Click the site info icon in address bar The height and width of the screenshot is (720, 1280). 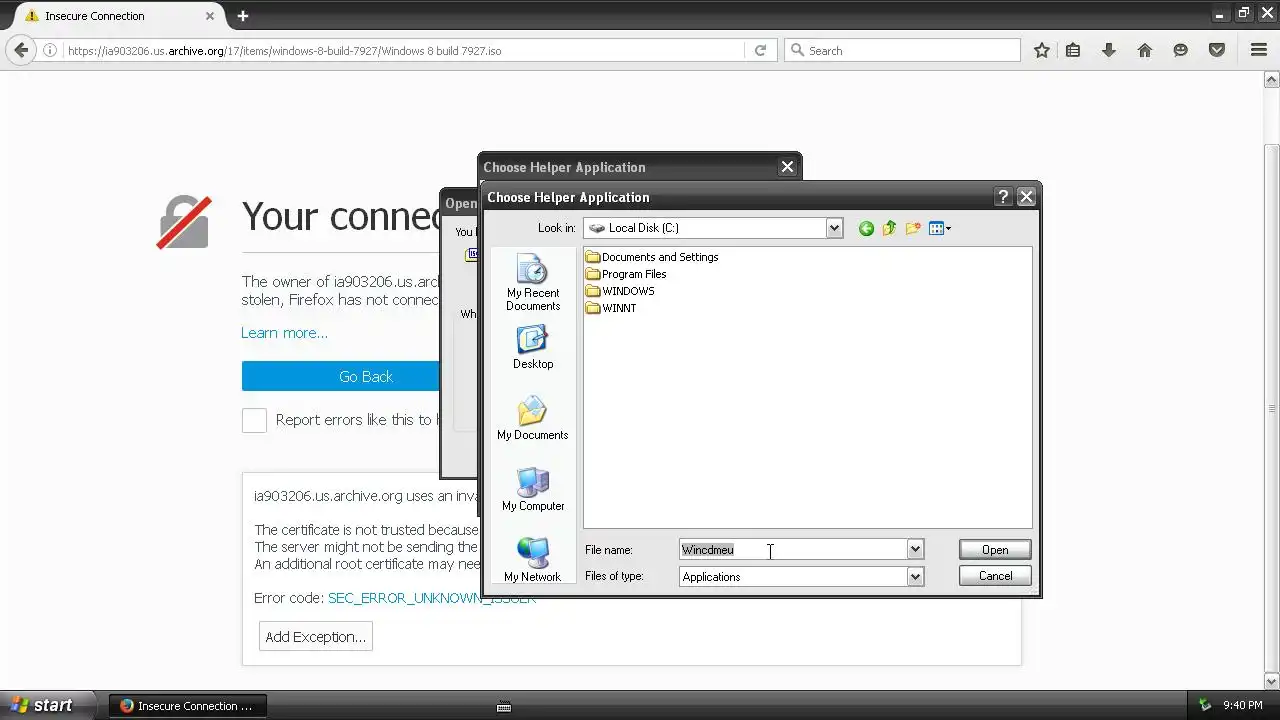(49, 50)
